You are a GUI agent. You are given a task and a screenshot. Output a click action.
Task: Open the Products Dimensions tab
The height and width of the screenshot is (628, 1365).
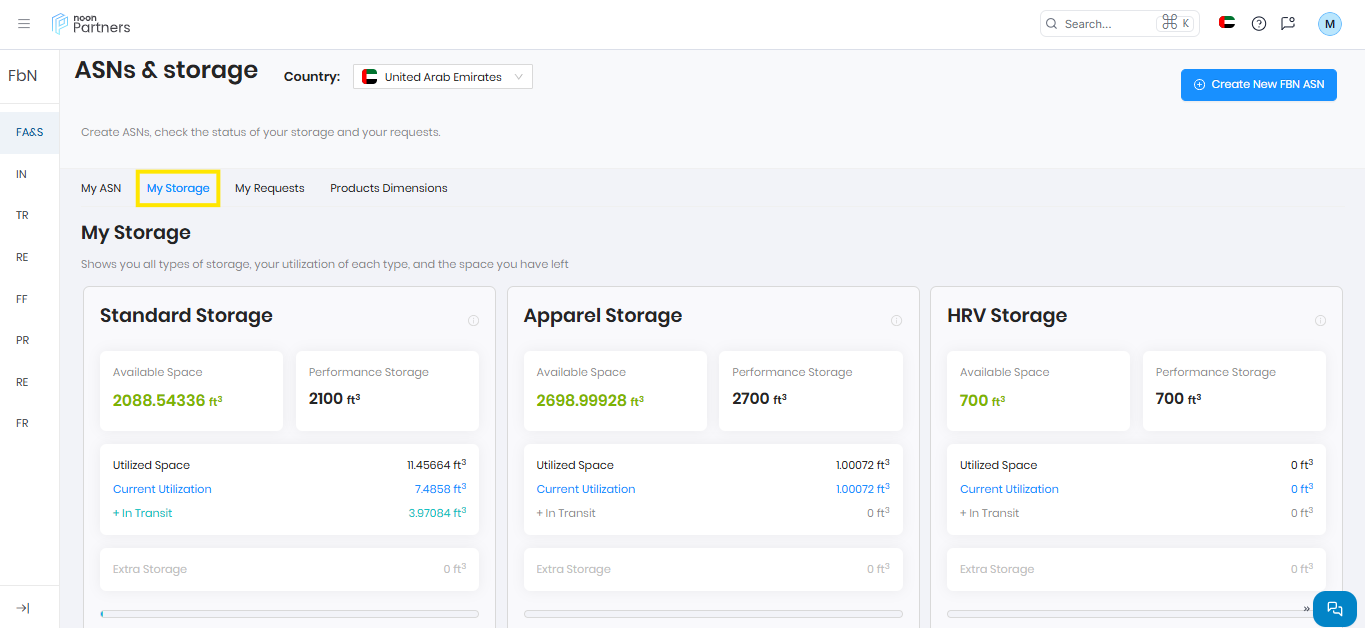pos(389,188)
